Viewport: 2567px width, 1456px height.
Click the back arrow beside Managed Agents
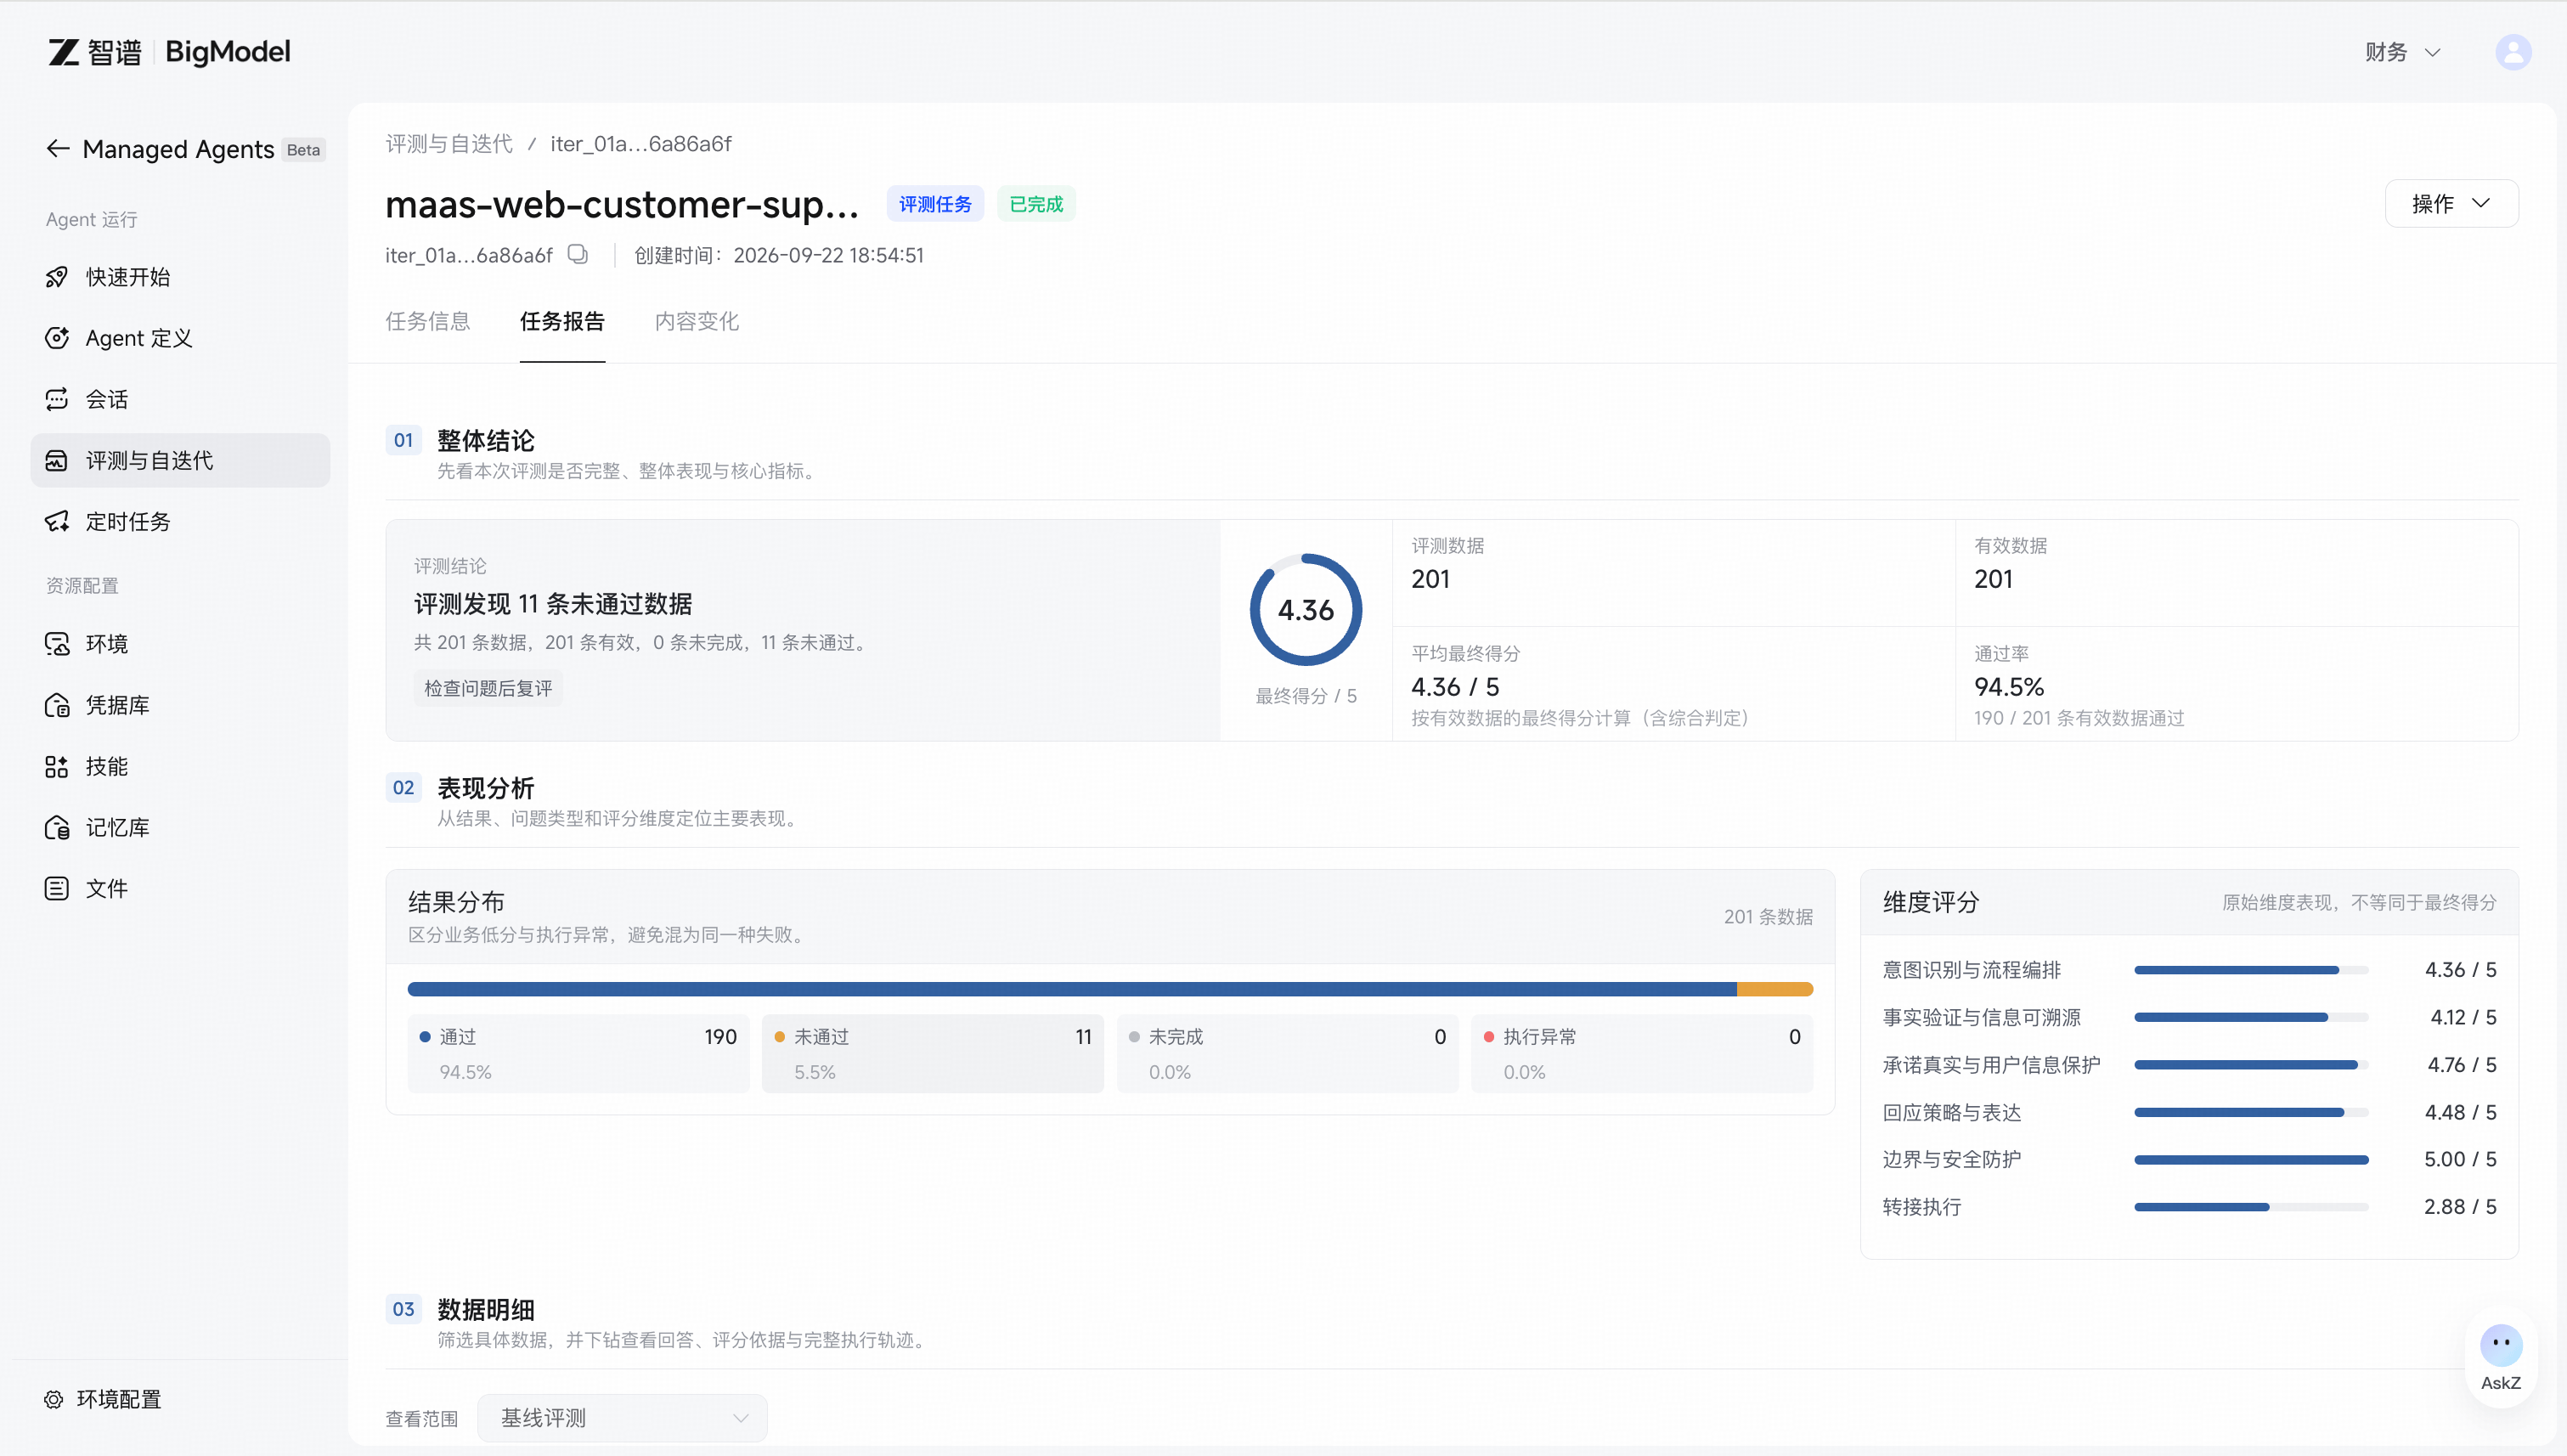(x=58, y=149)
